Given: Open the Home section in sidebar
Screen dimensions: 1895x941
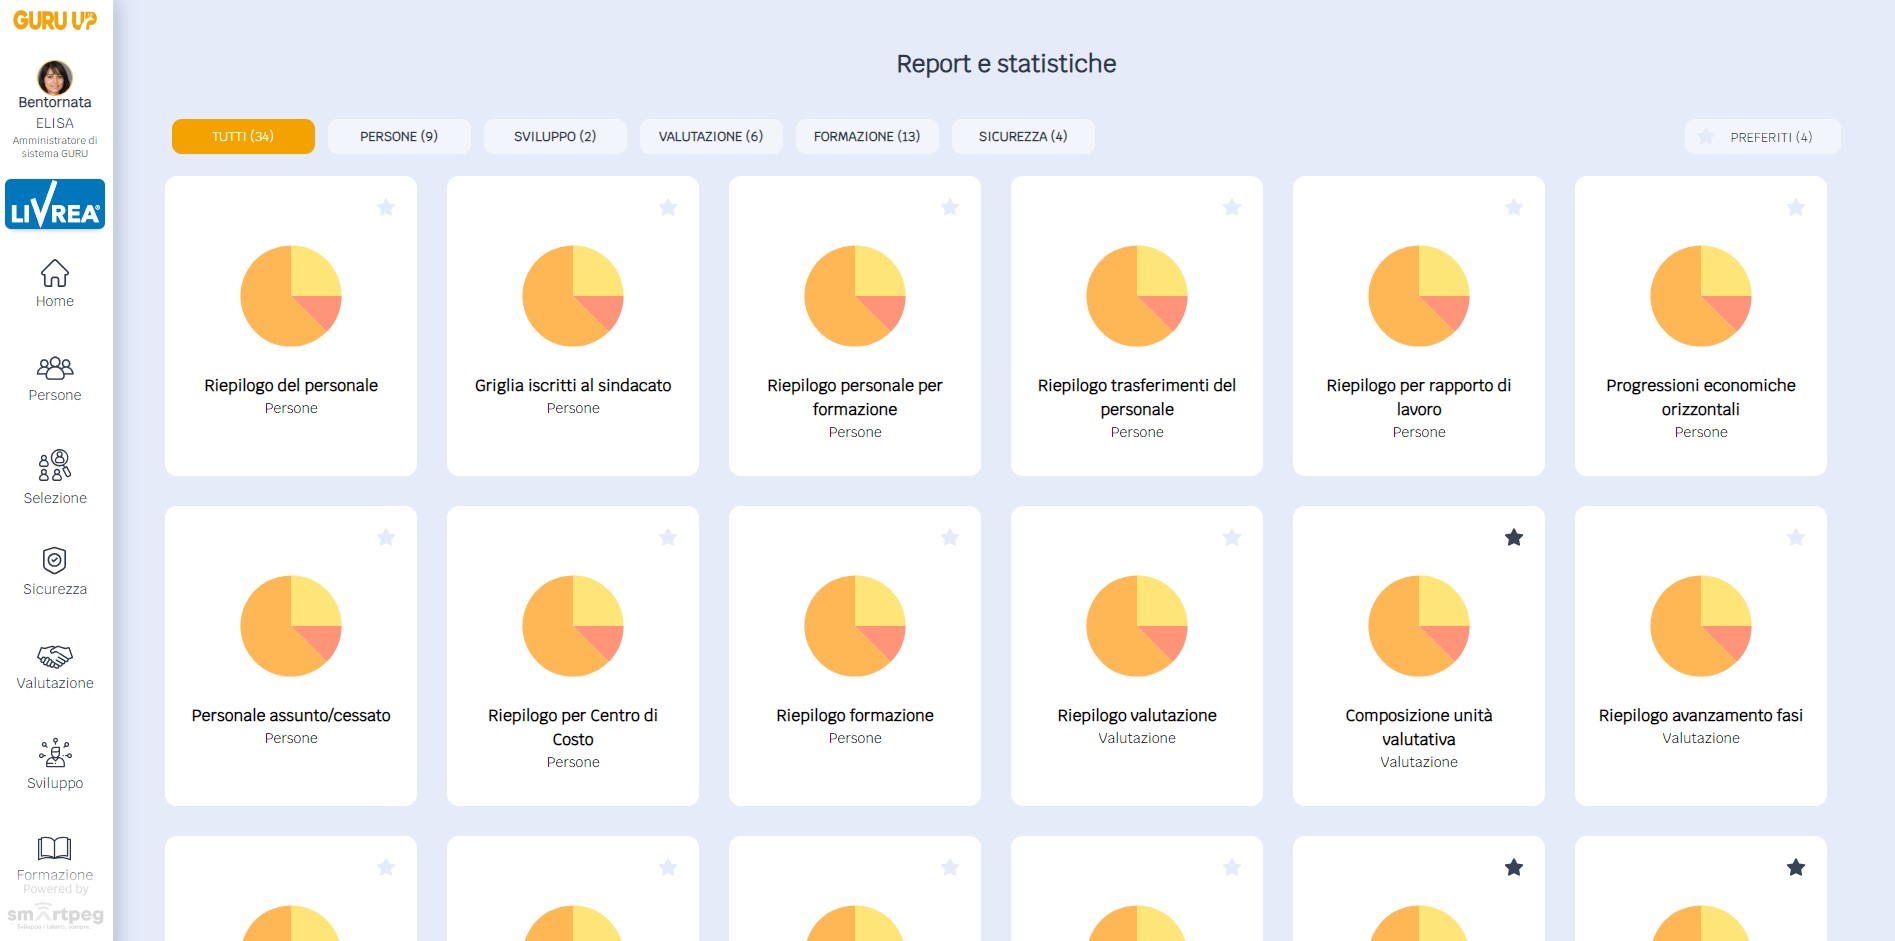Looking at the screenshot, I should click(55, 284).
